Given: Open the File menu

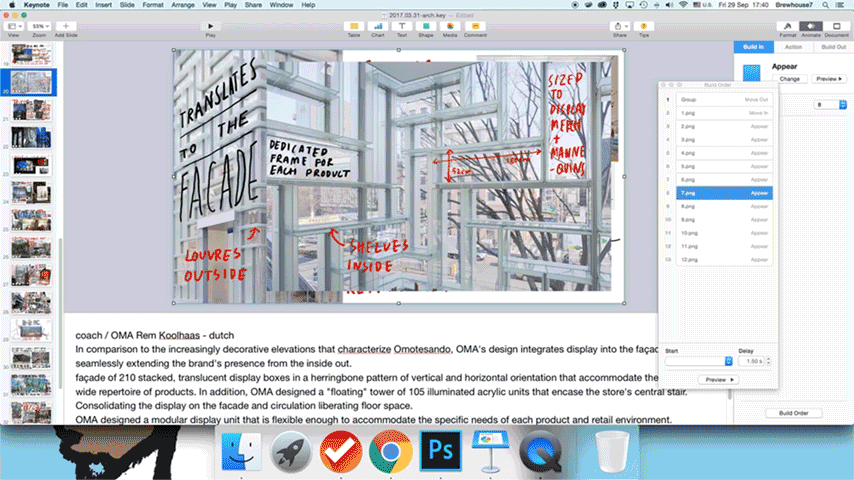Looking at the screenshot, I should click(x=63, y=5).
